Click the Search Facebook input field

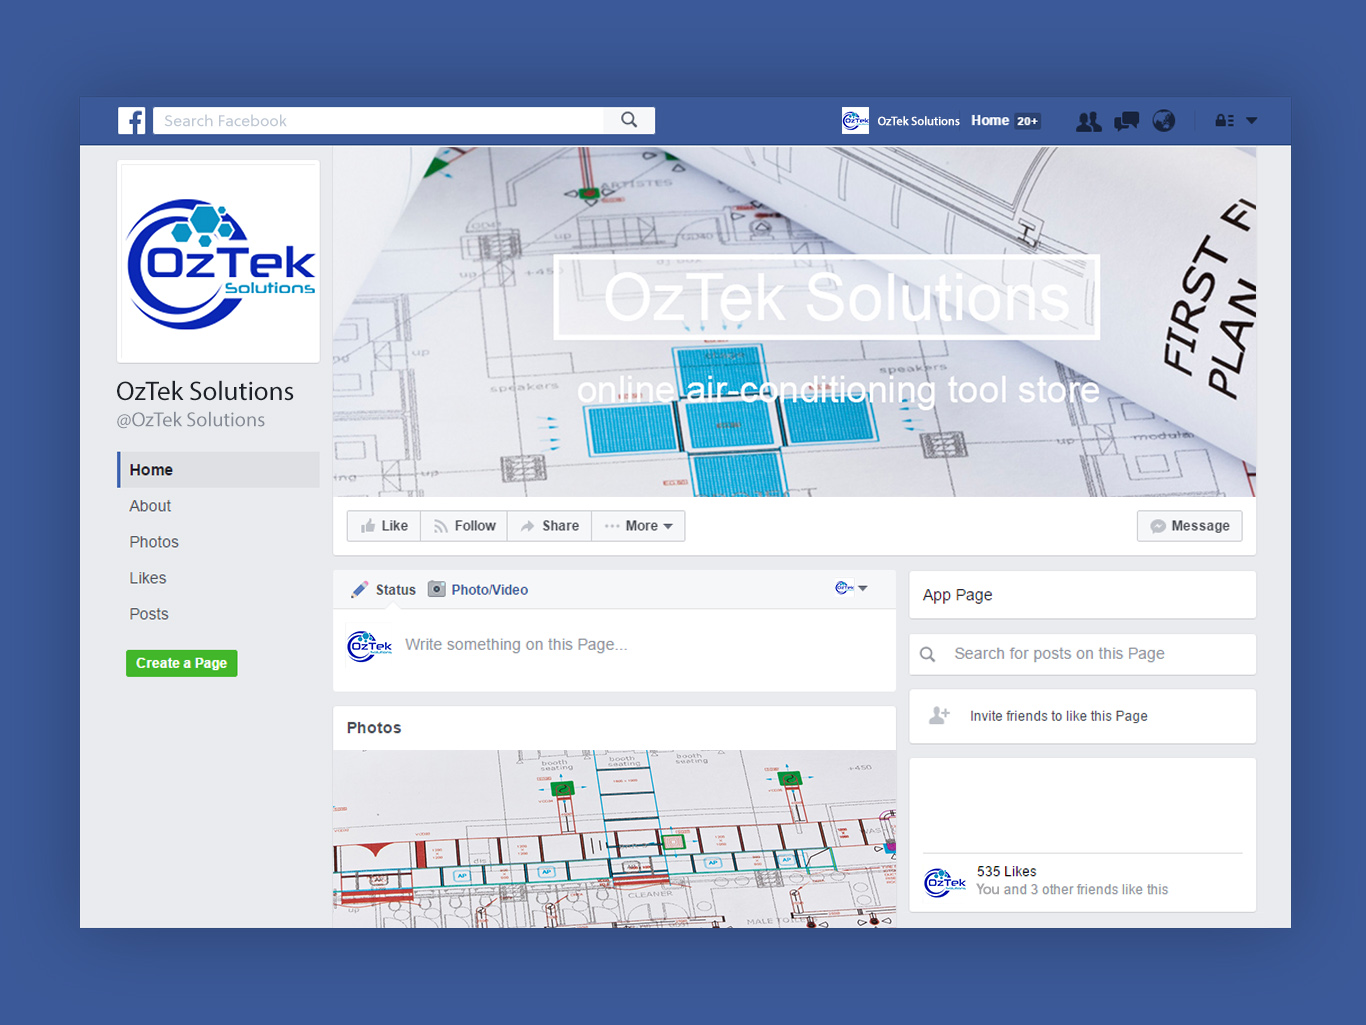[380, 119]
